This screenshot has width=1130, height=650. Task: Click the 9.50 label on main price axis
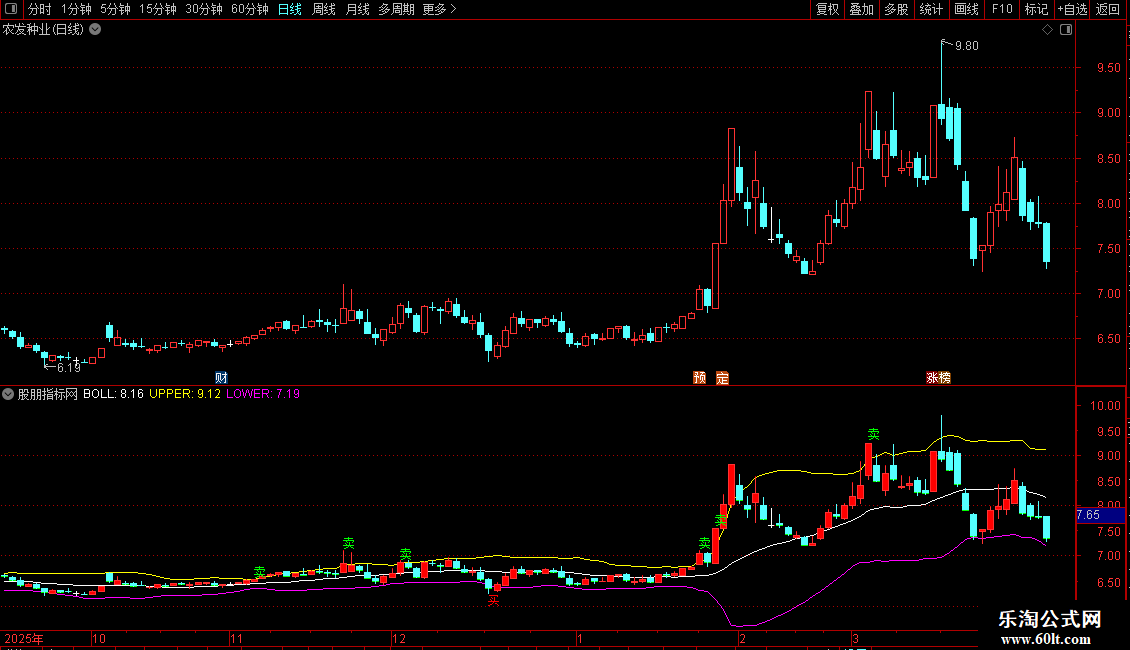(1109, 68)
